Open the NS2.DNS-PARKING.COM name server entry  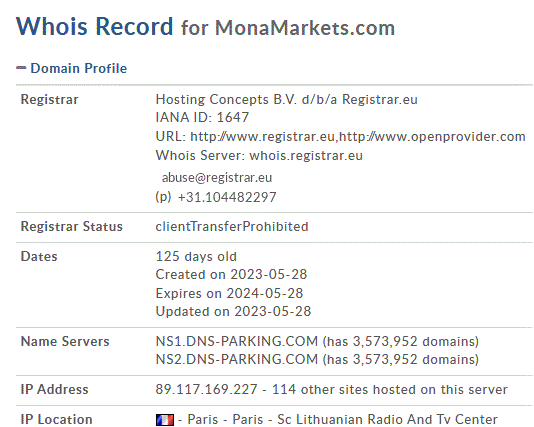coord(237,360)
